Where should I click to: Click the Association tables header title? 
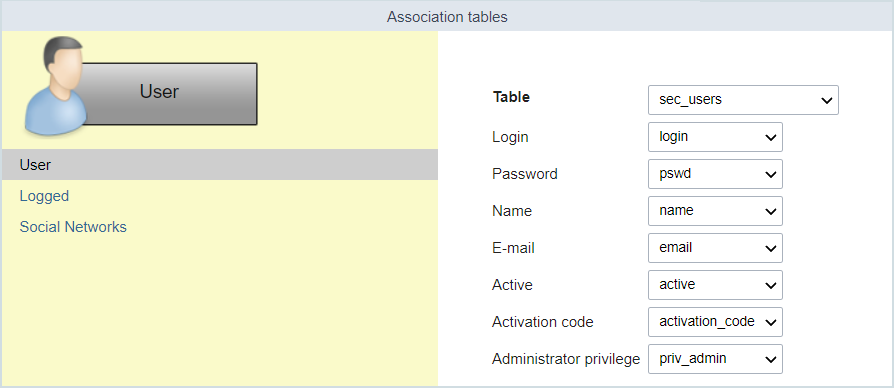[447, 17]
